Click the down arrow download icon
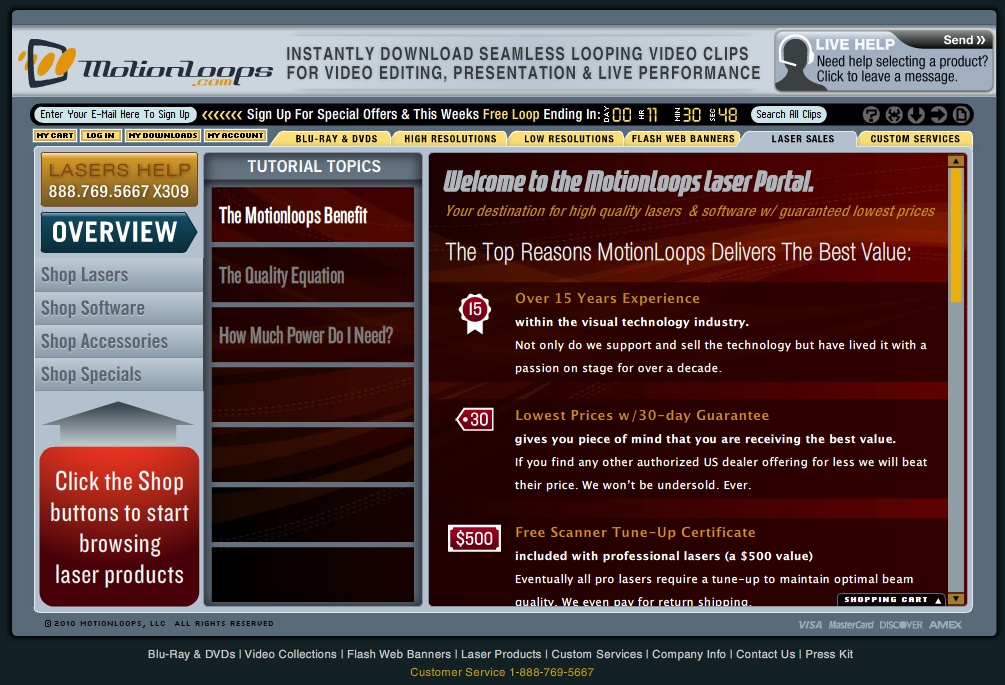 [x=916, y=115]
